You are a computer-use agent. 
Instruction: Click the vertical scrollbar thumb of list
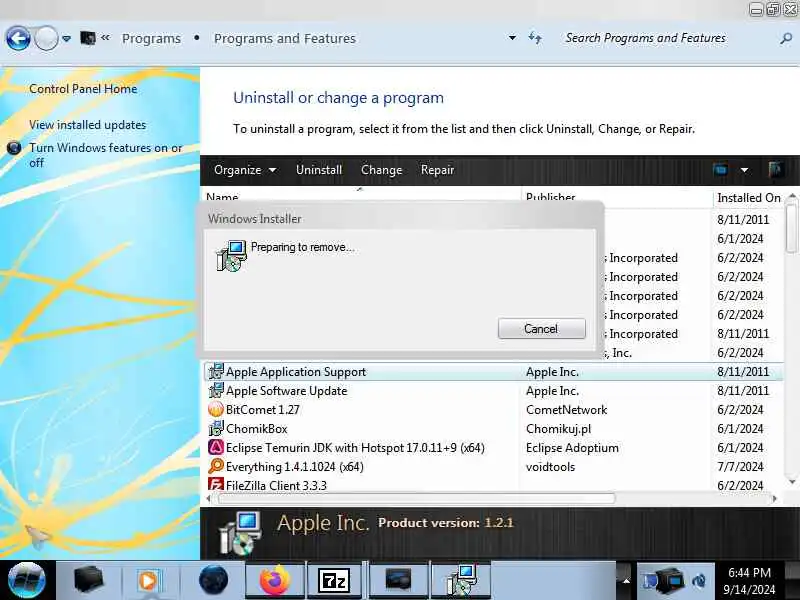click(792, 228)
